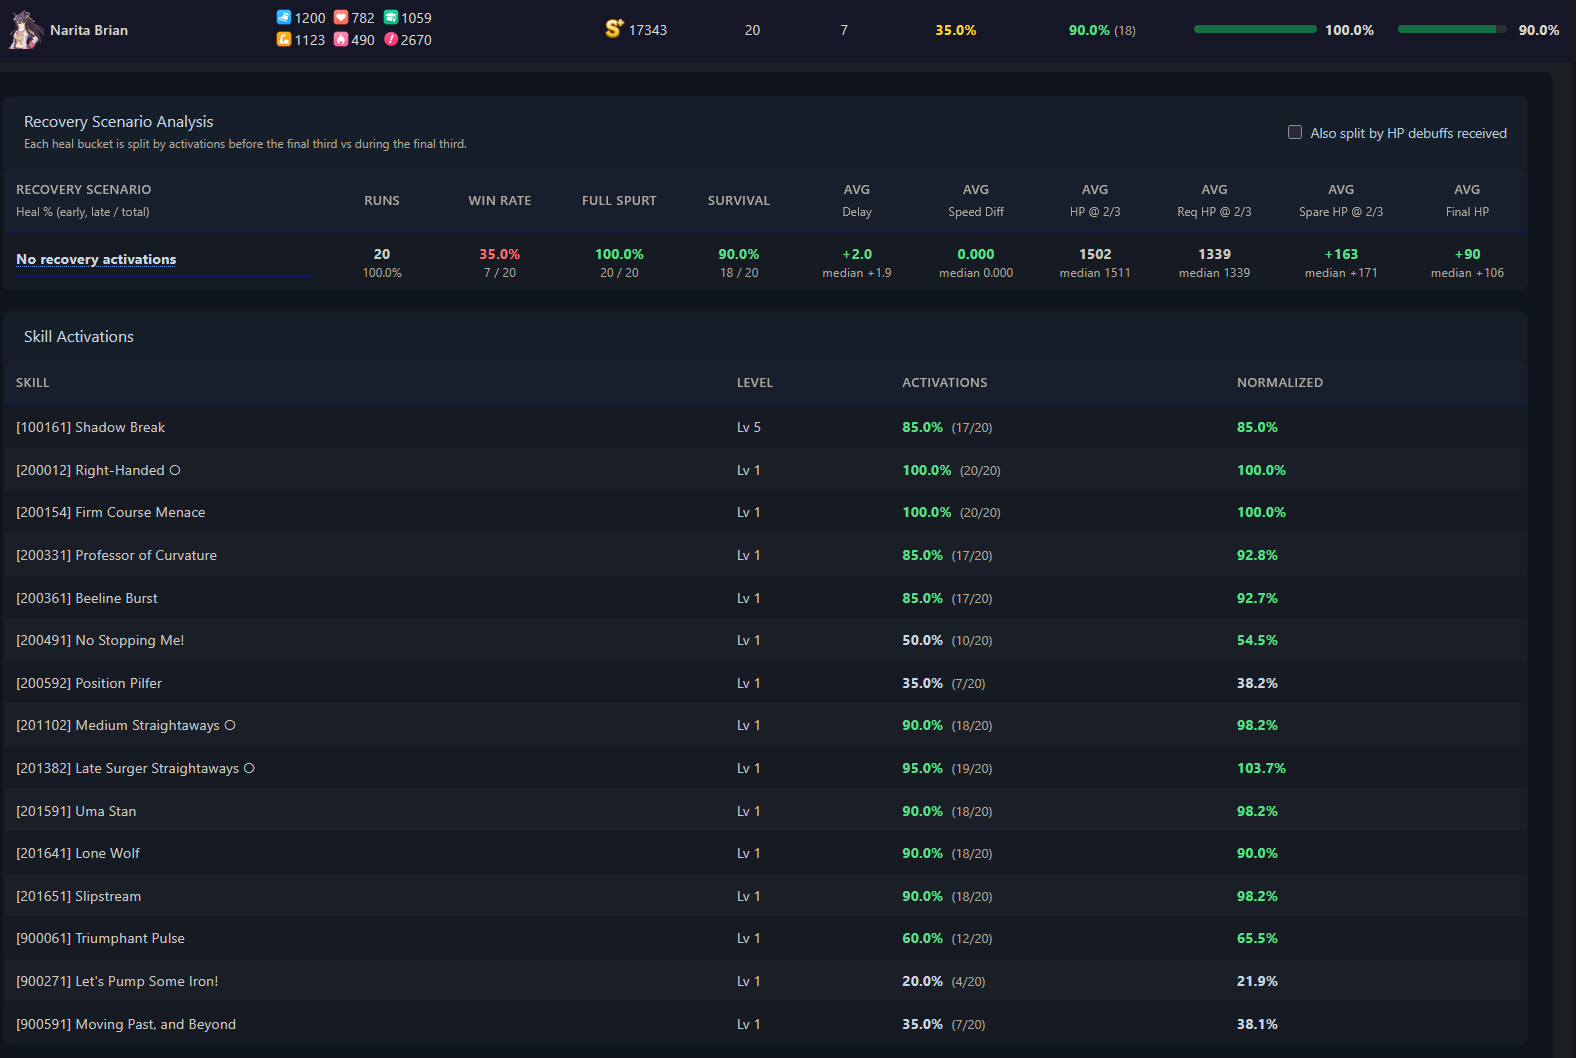Image resolution: width=1576 pixels, height=1058 pixels.
Task: Click the 1502 average HP value
Action: point(1095,254)
